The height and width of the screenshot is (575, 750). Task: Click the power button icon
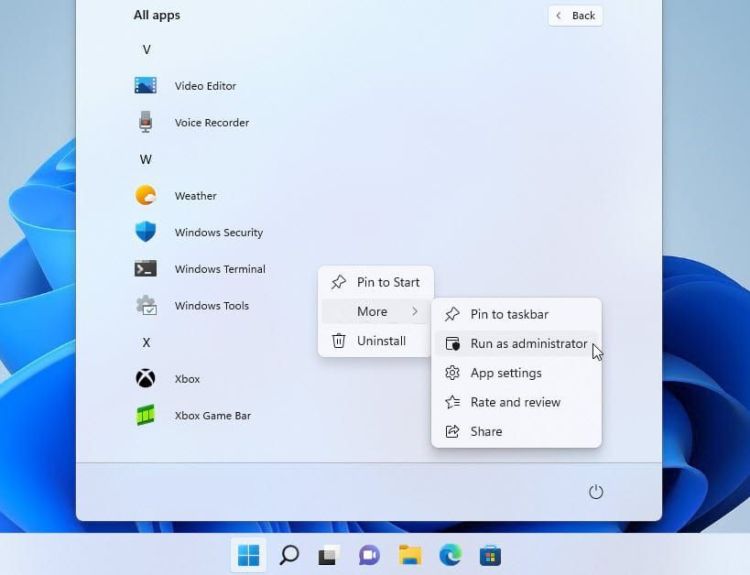[596, 492]
